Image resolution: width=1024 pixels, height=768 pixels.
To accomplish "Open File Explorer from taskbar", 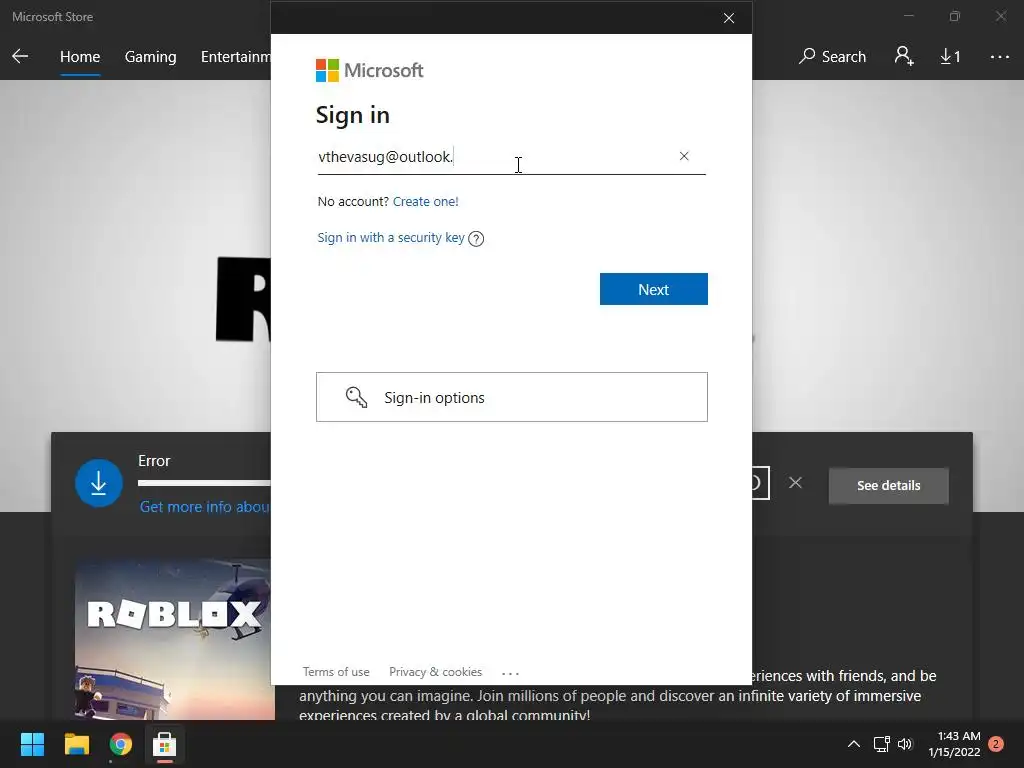I will tap(76, 744).
